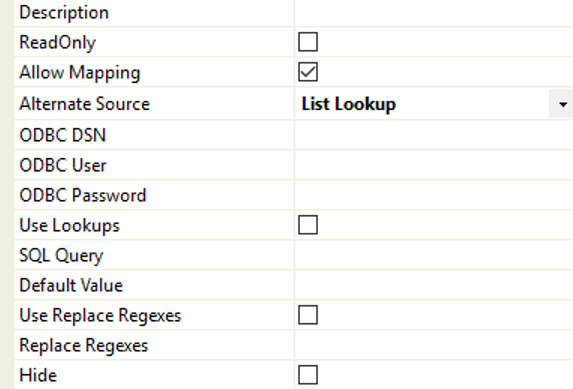Select the ODBC Password property label
573x389 pixels.
point(83,195)
